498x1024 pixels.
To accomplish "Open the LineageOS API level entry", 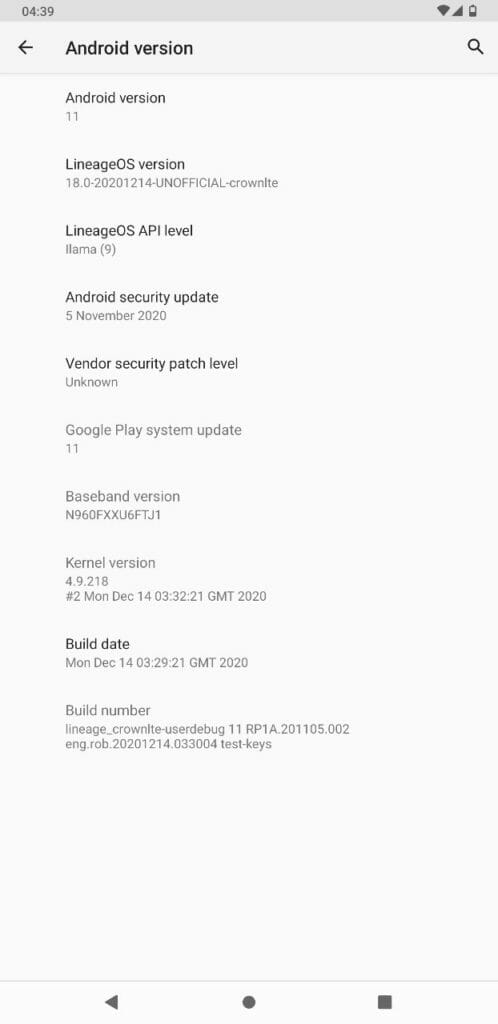I will (x=249, y=239).
